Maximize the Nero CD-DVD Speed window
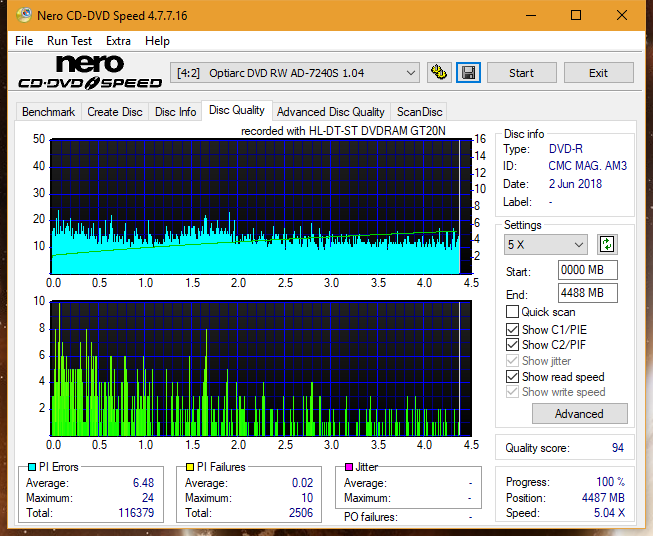 pyautogui.click(x=576, y=15)
